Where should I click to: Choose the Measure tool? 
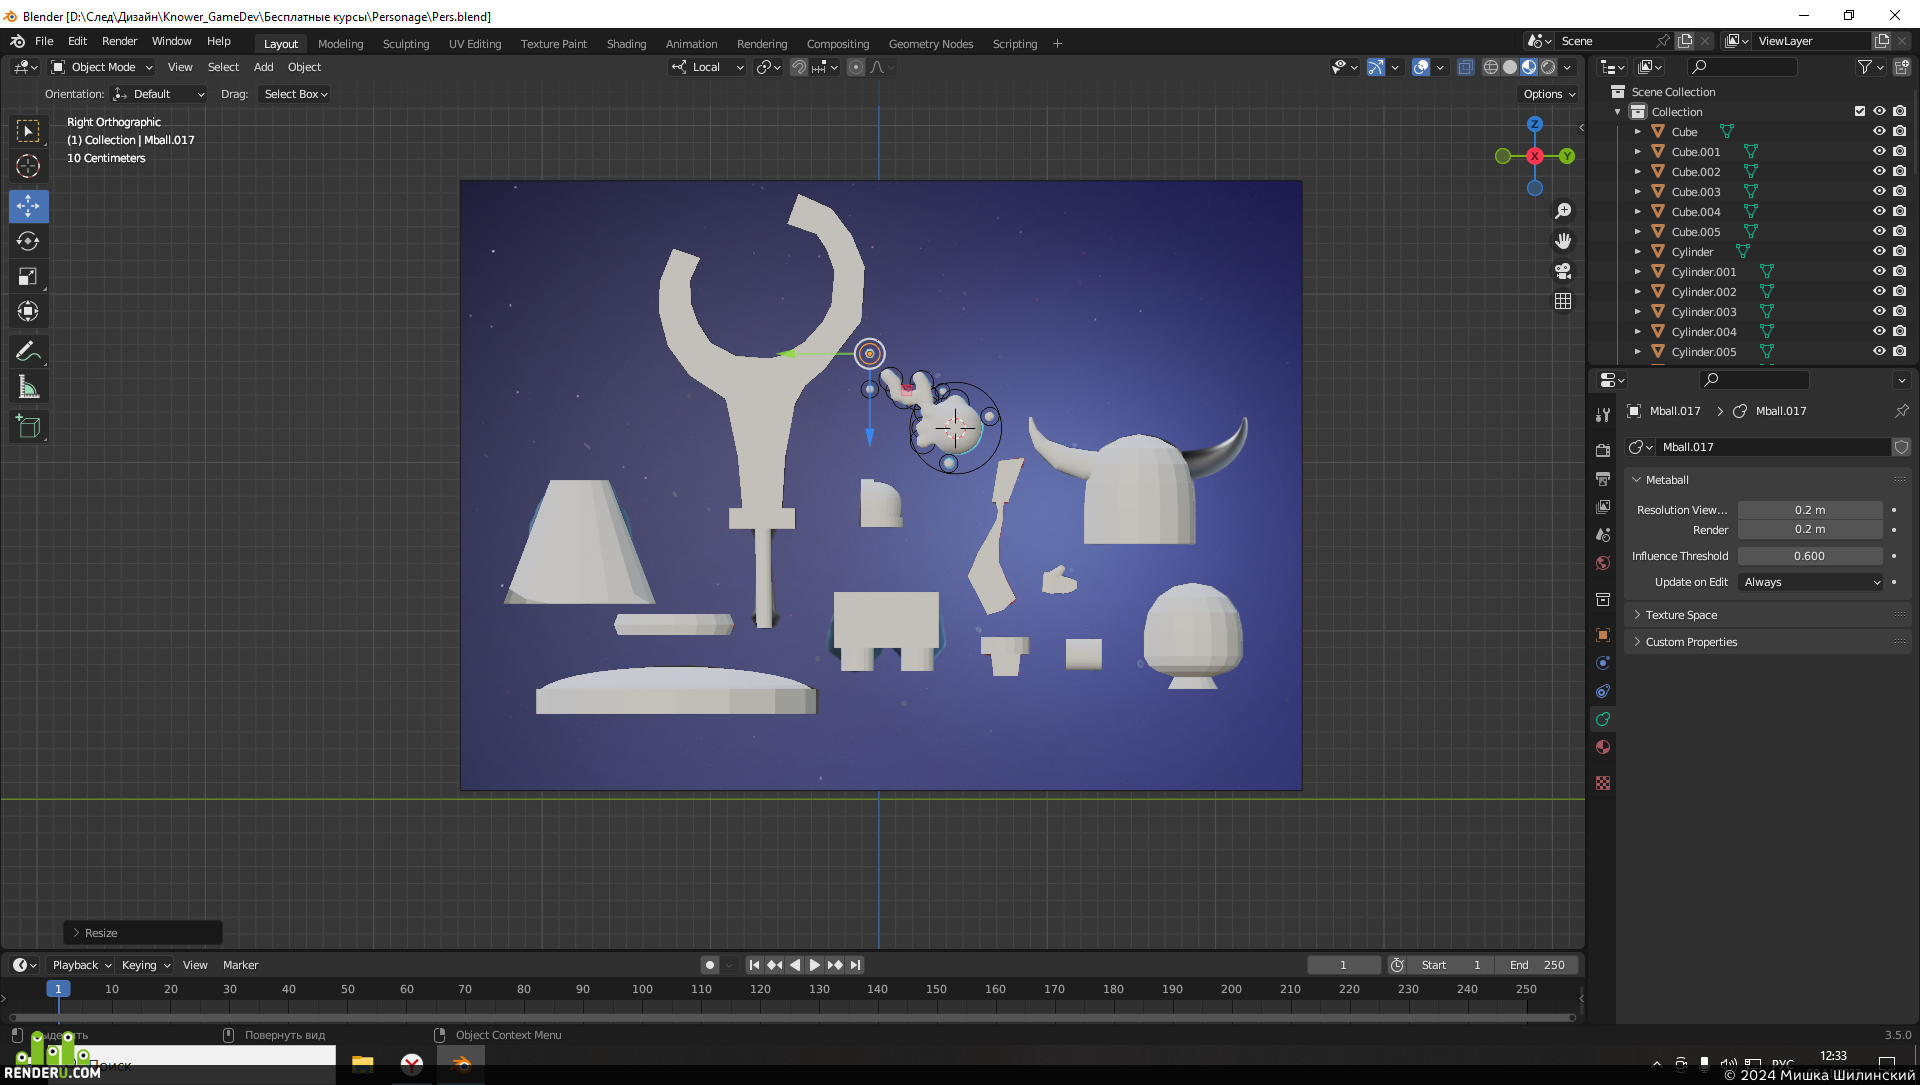click(x=28, y=387)
